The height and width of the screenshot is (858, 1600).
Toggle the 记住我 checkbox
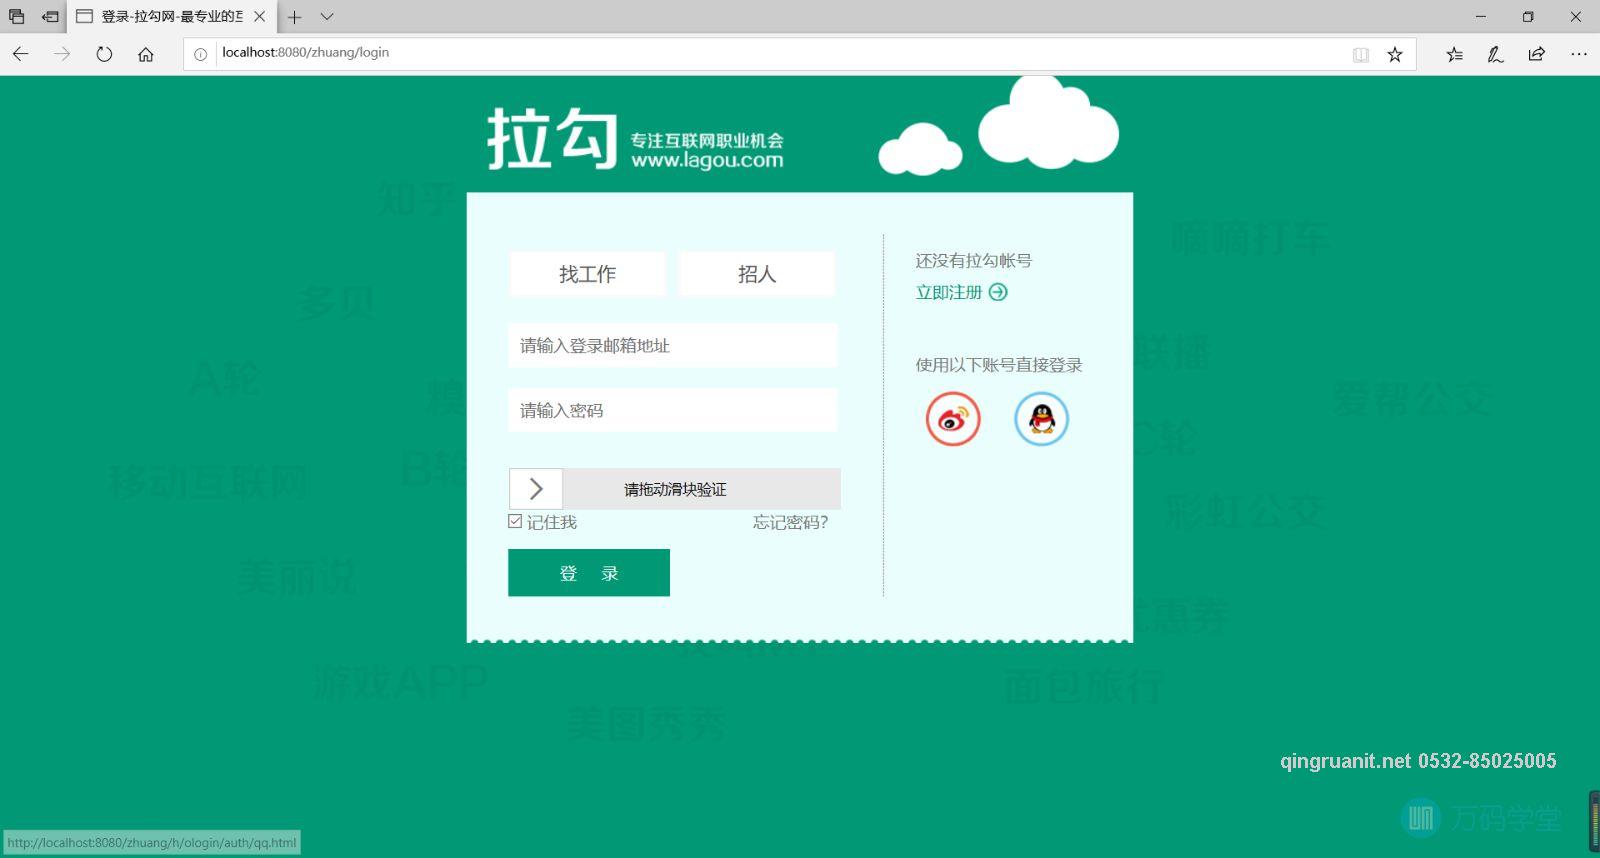[515, 521]
